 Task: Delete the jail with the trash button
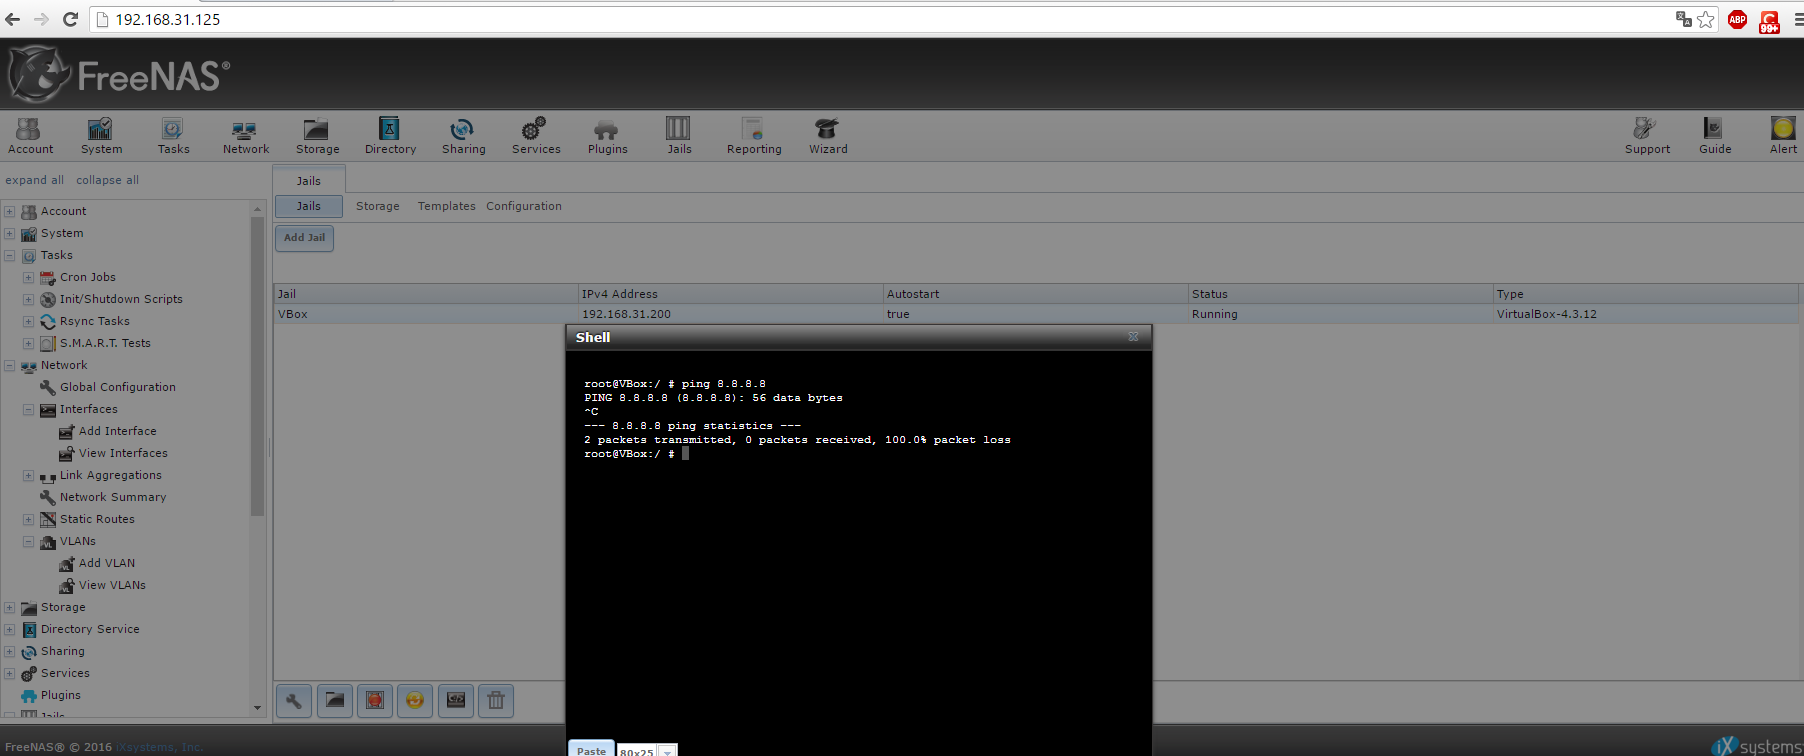pyautogui.click(x=496, y=701)
